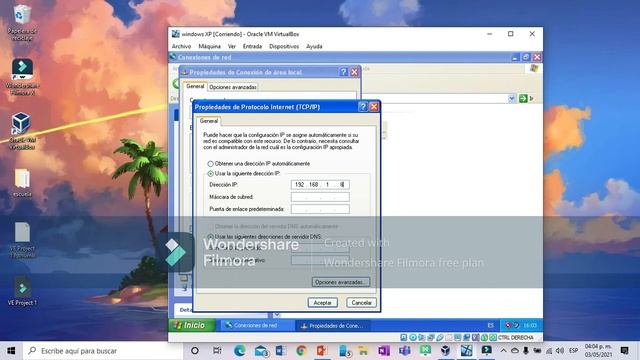Click Dirección IP field
This screenshot has height=360, width=640.
coord(320,185)
